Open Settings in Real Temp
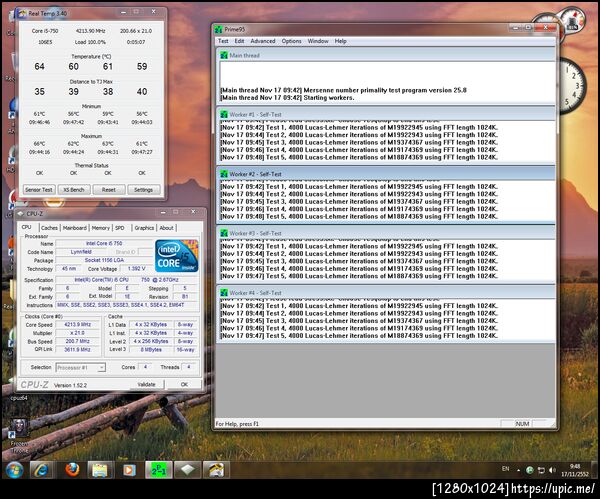 (x=143, y=190)
